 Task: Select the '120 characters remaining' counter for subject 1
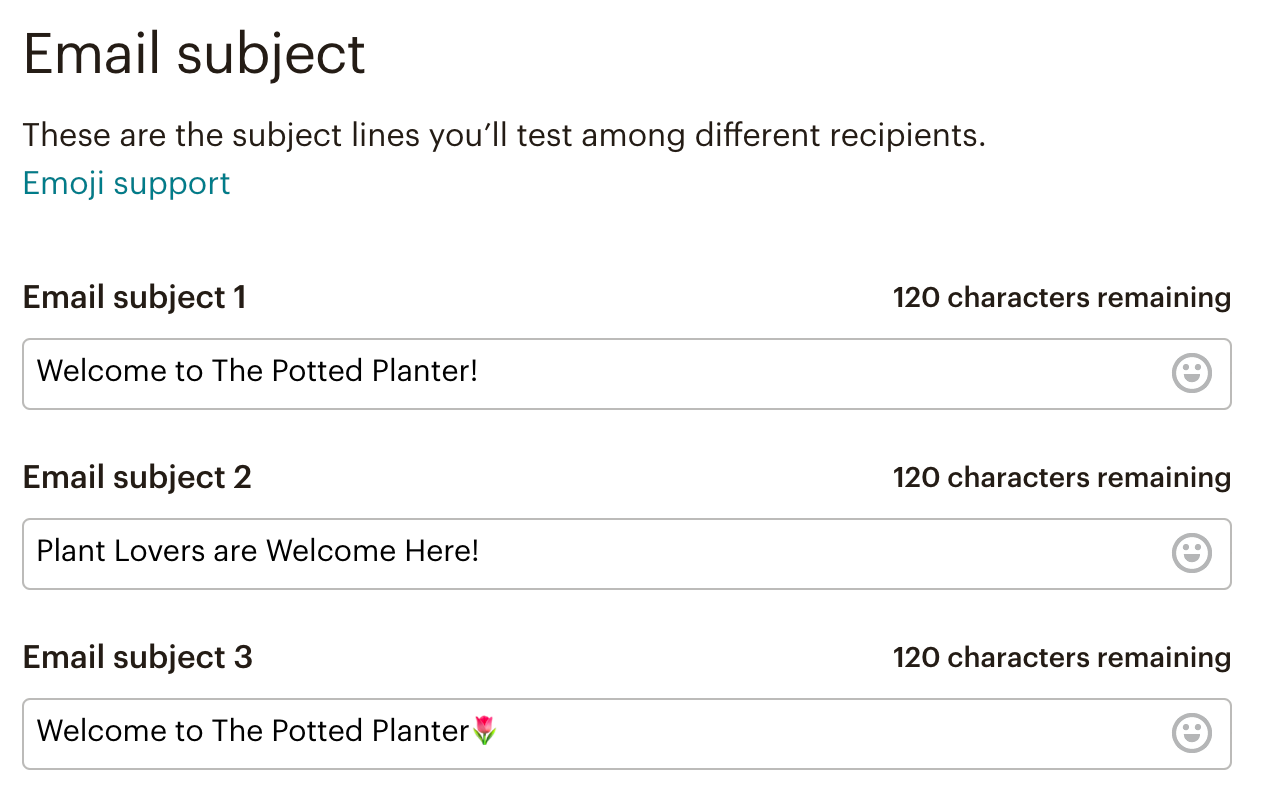click(x=1062, y=297)
